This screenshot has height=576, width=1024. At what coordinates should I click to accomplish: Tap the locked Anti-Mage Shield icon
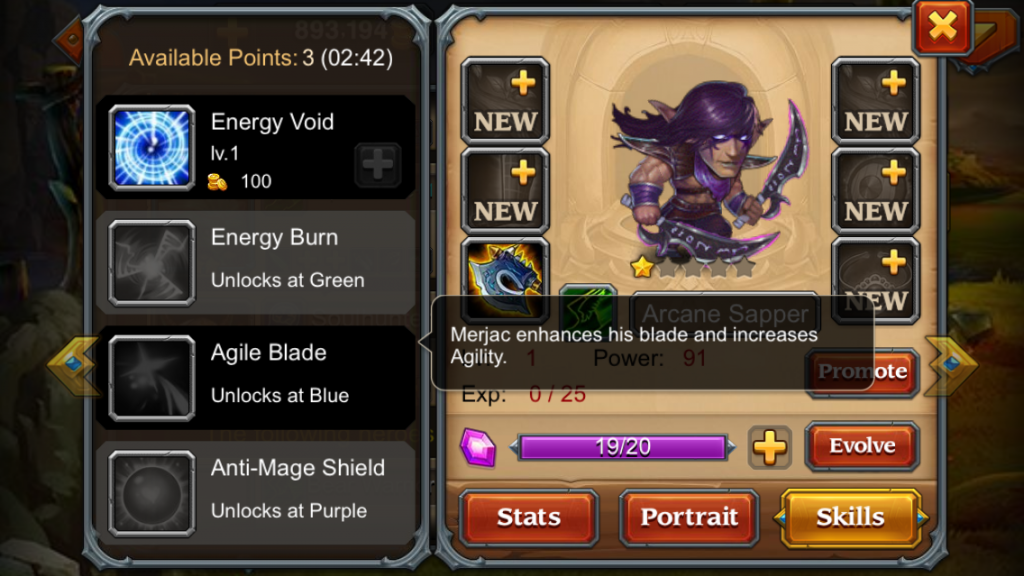pos(152,493)
